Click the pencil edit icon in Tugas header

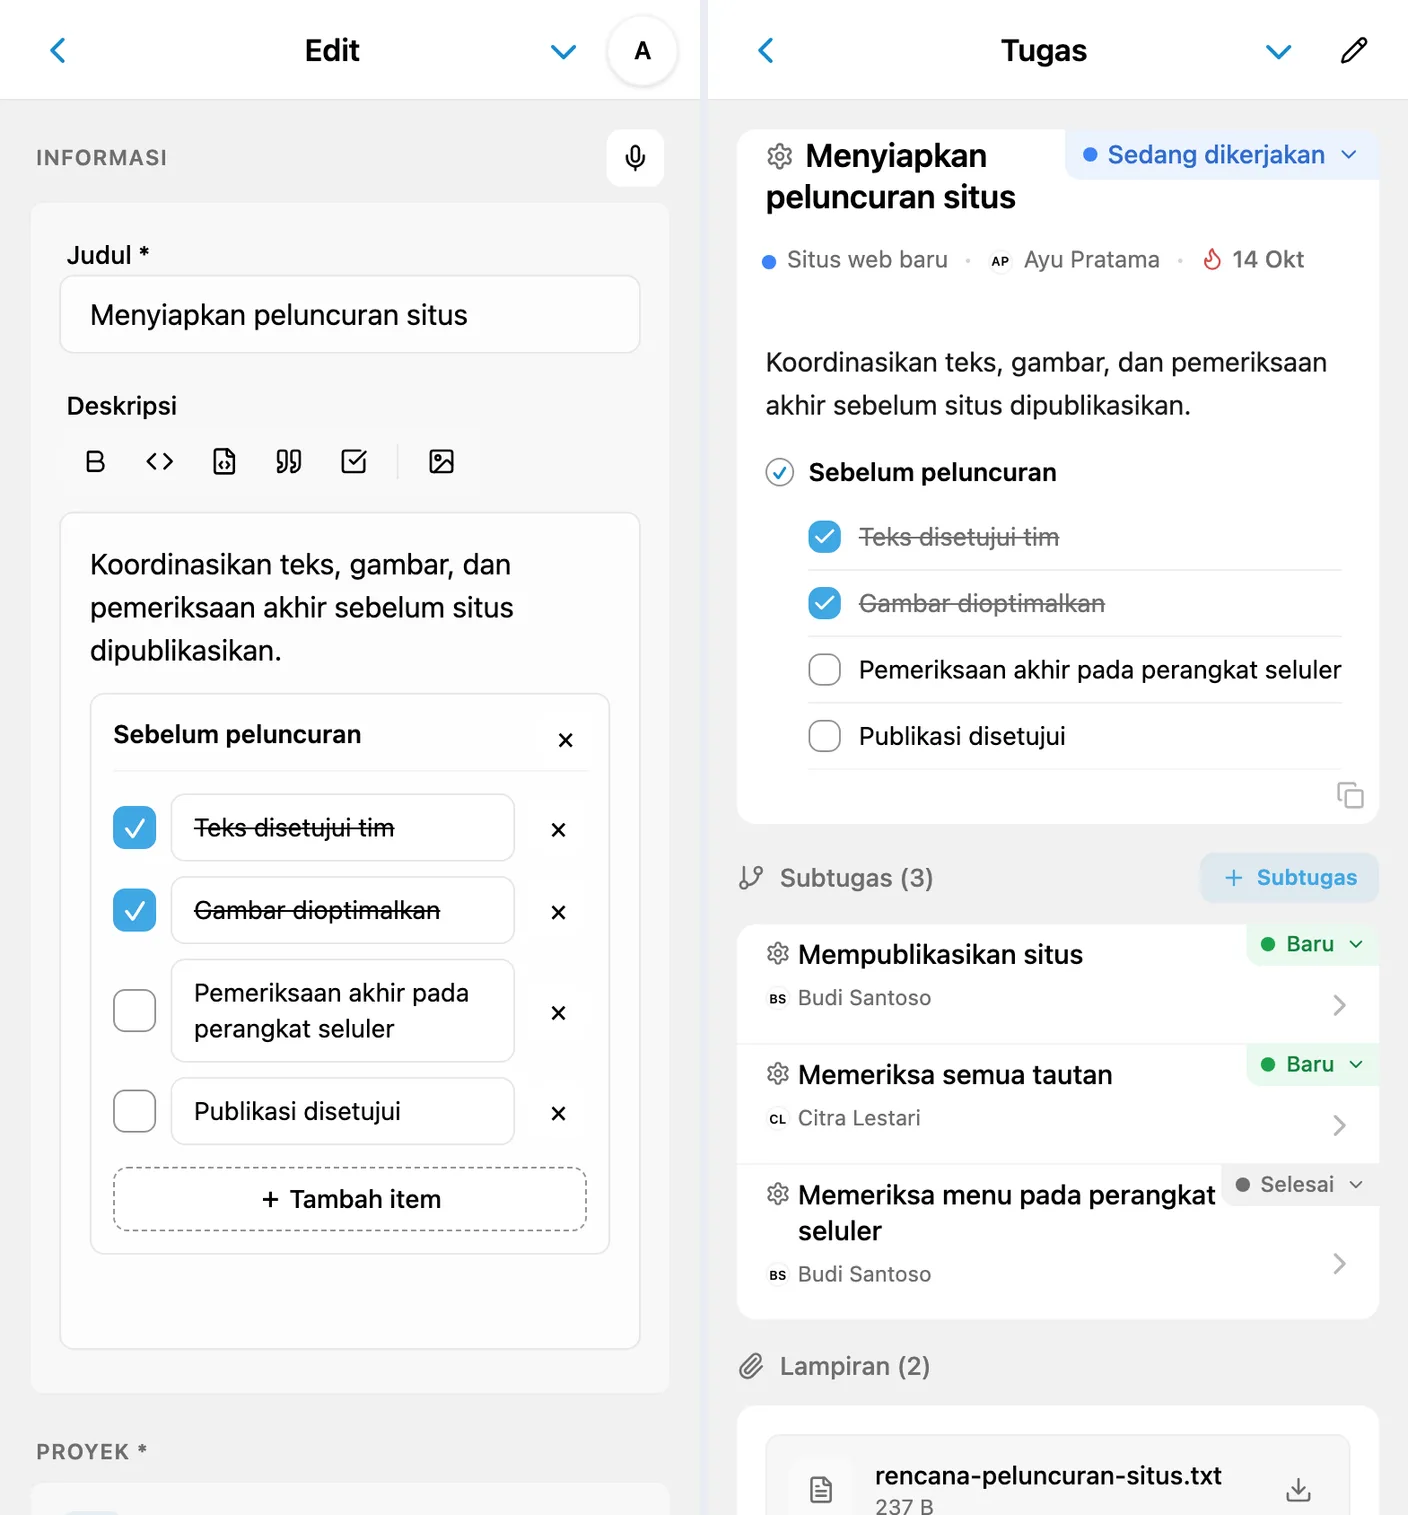(x=1354, y=50)
